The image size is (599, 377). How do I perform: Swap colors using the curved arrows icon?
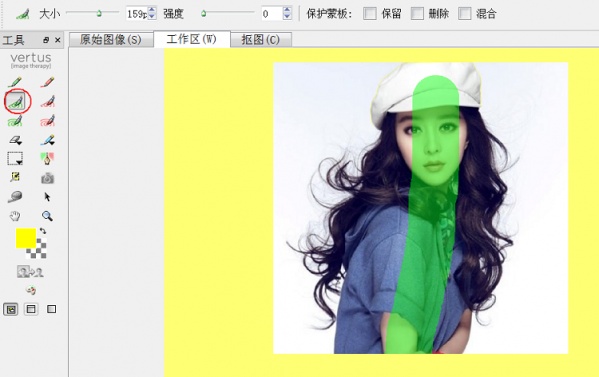coord(43,231)
